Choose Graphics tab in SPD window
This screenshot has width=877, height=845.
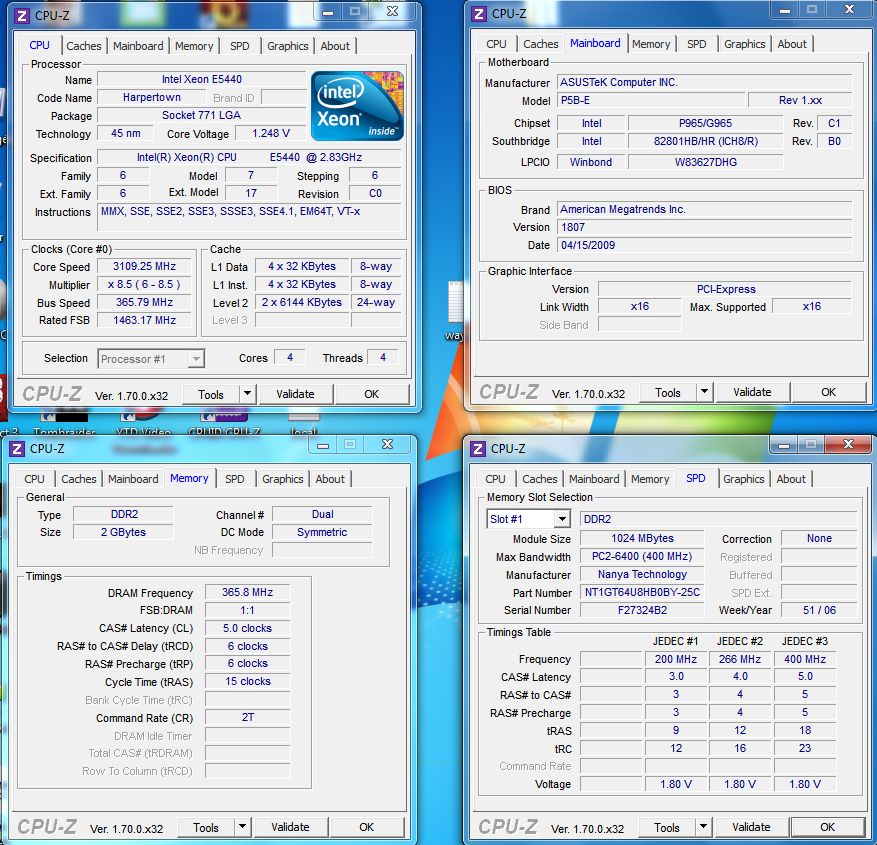tap(743, 479)
